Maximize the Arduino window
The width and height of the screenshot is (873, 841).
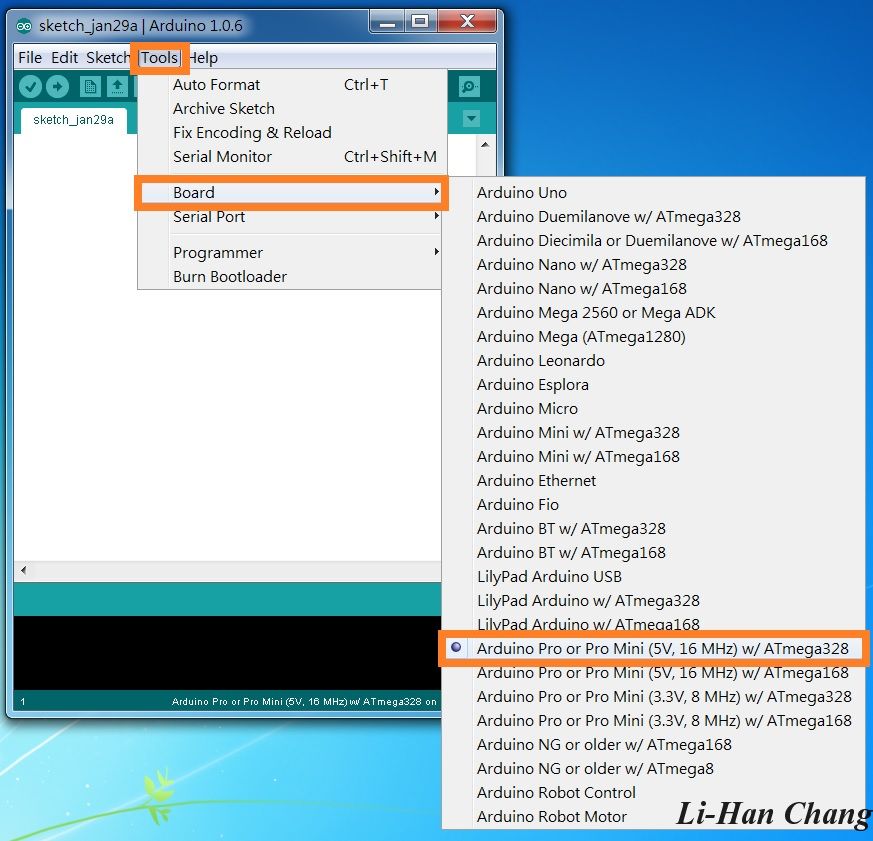tap(420, 21)
